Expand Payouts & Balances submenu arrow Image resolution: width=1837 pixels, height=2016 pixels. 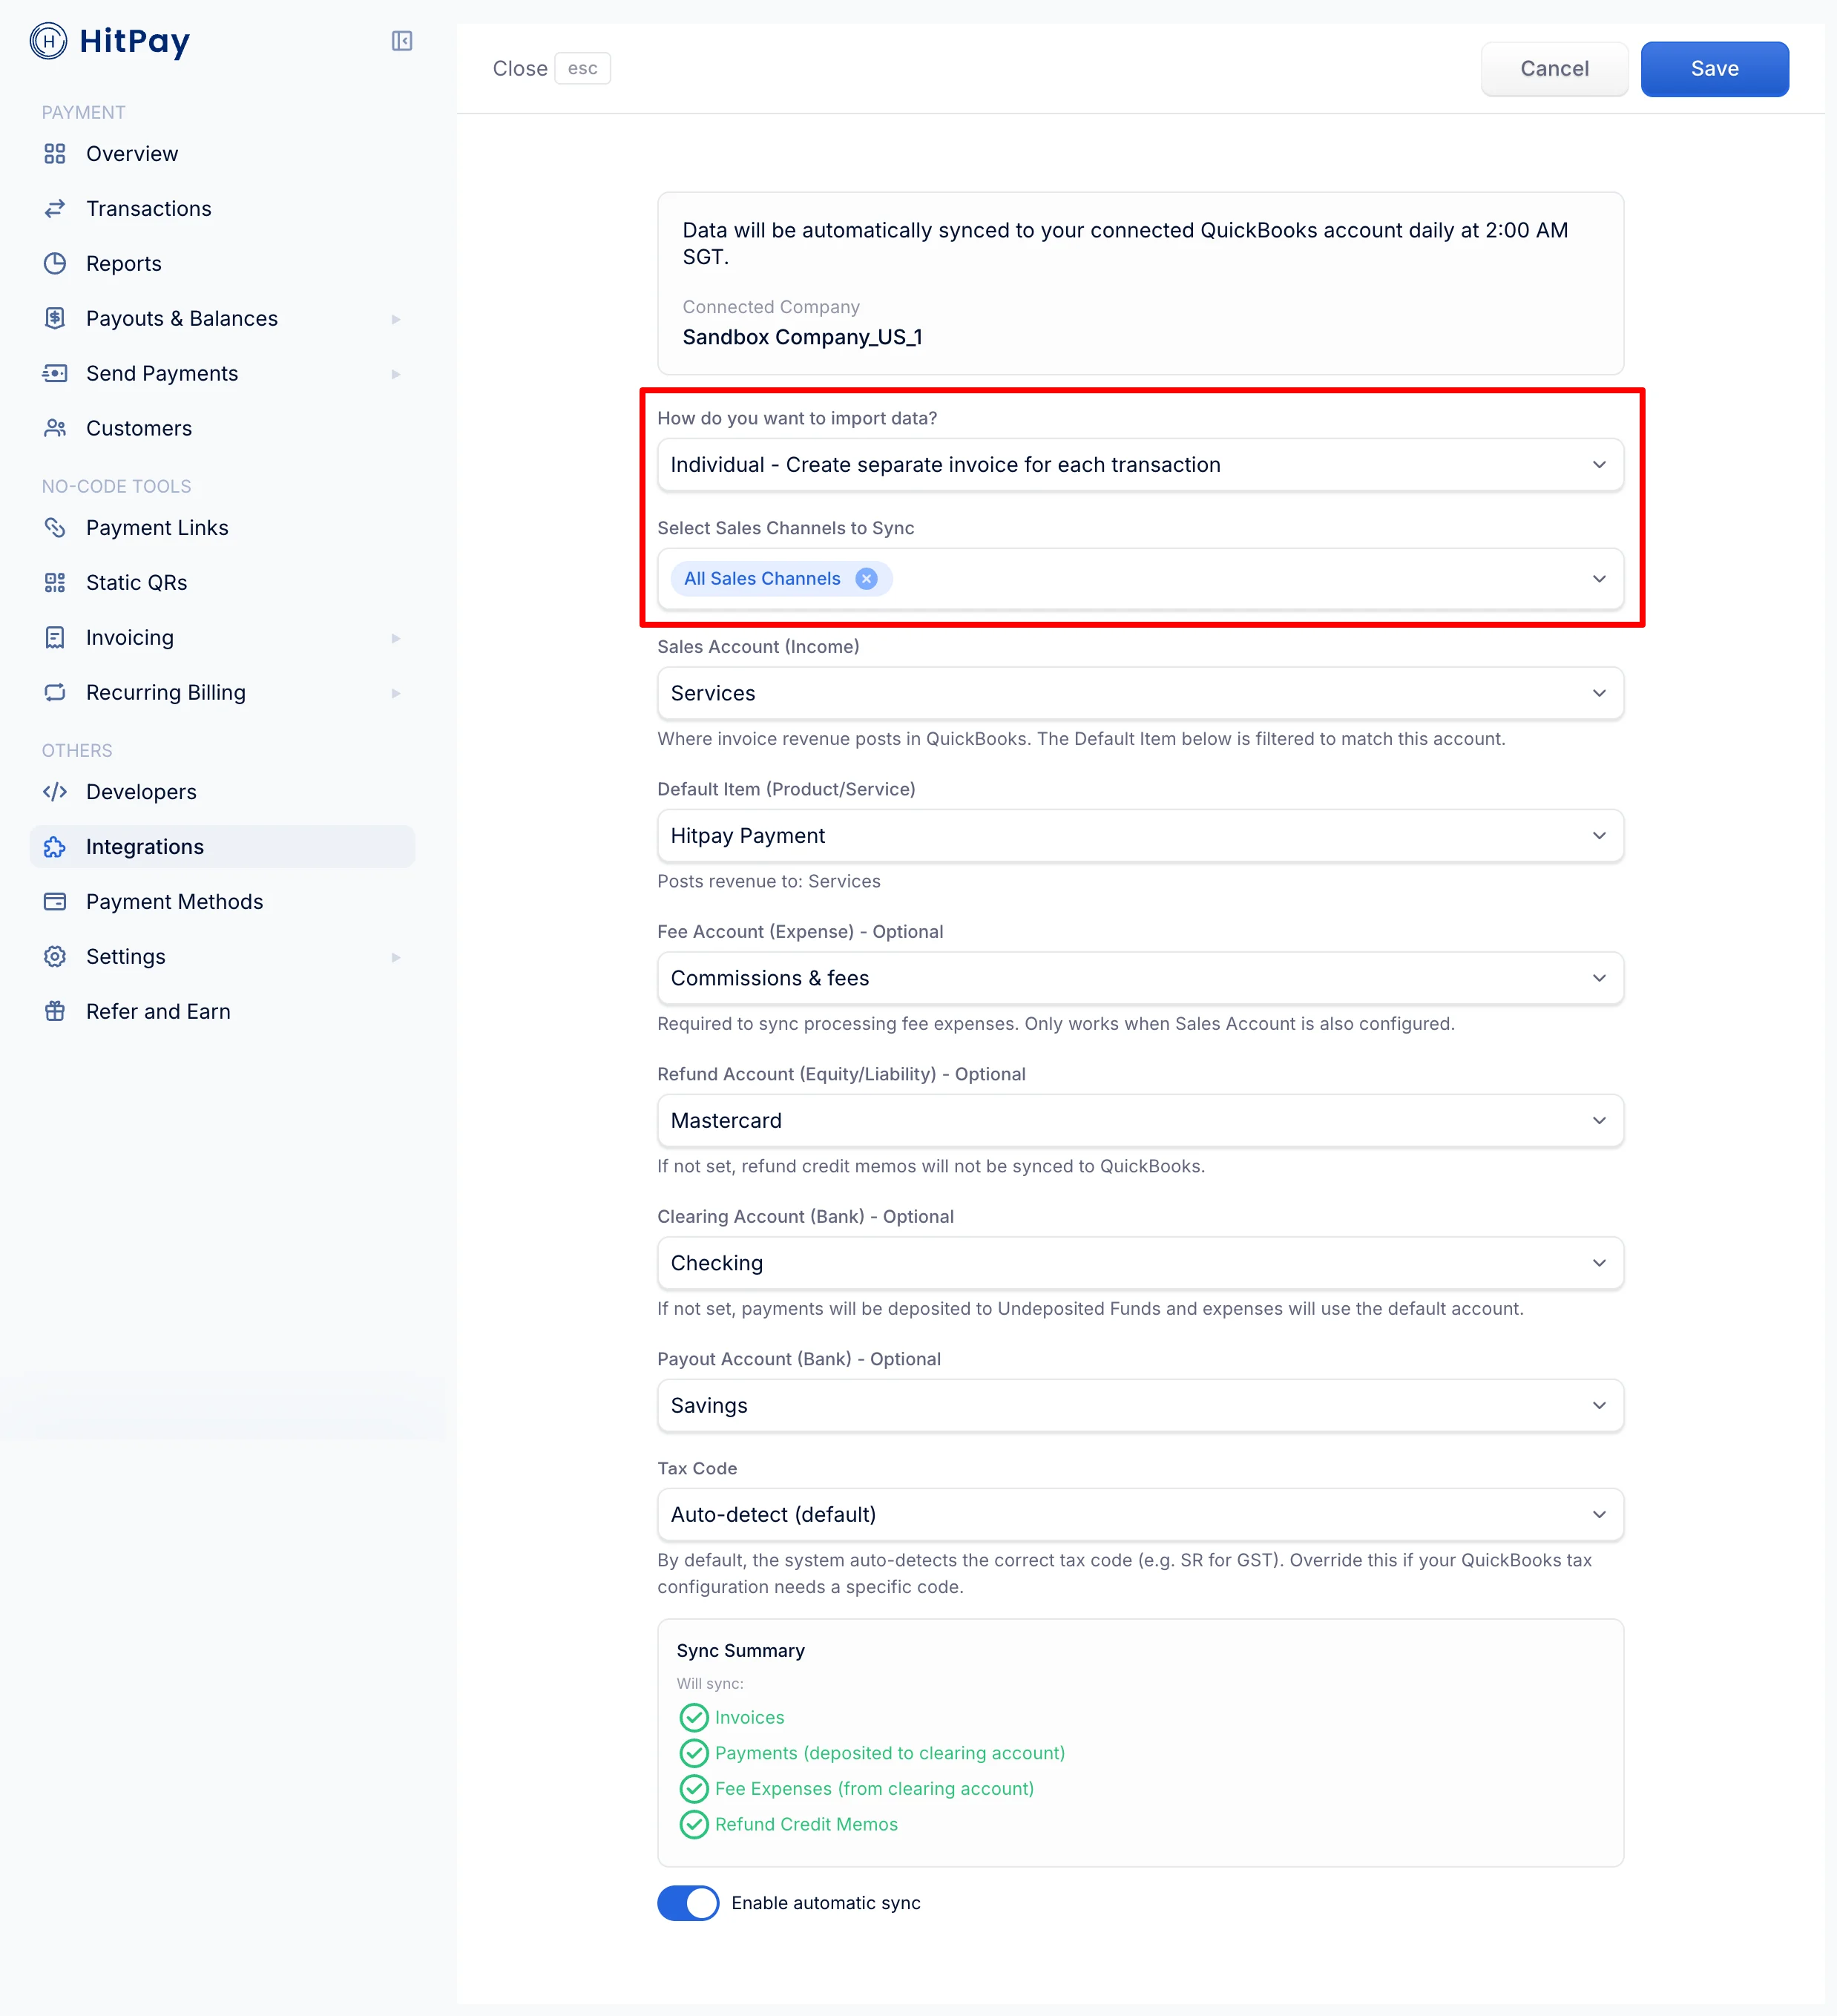[x=396, y=319]
